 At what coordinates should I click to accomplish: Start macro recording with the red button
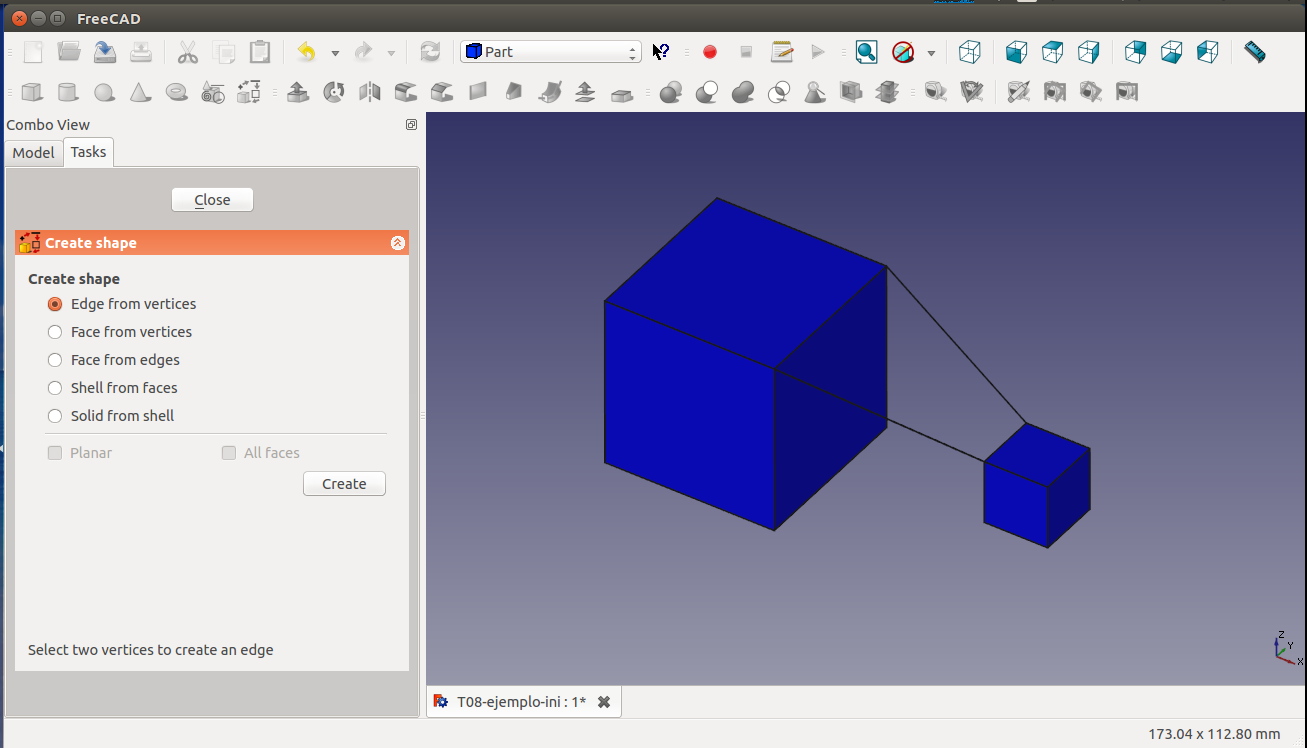(710, 52)
